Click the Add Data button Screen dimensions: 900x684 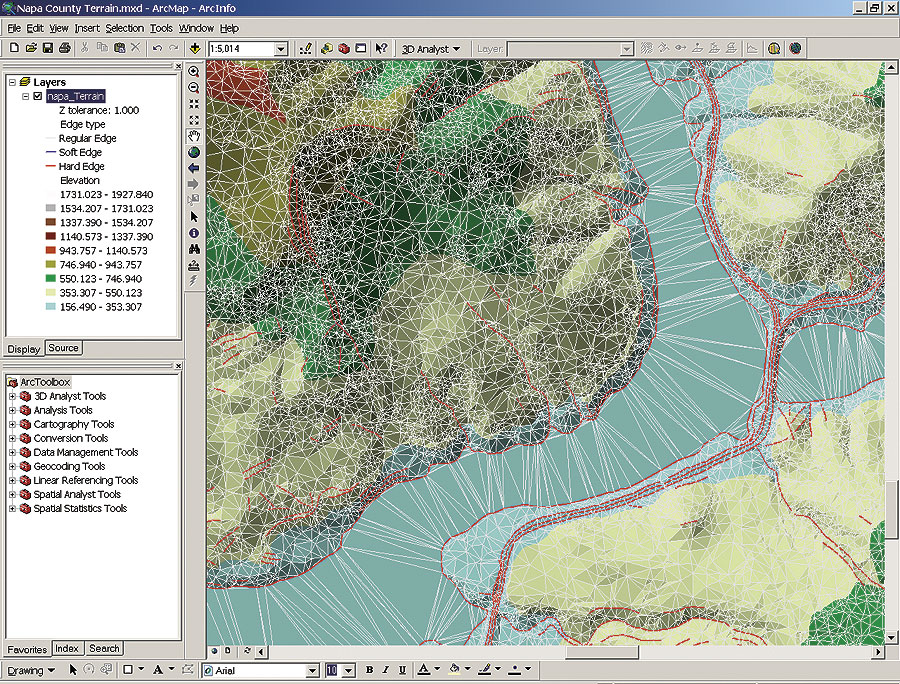[195, 48]
